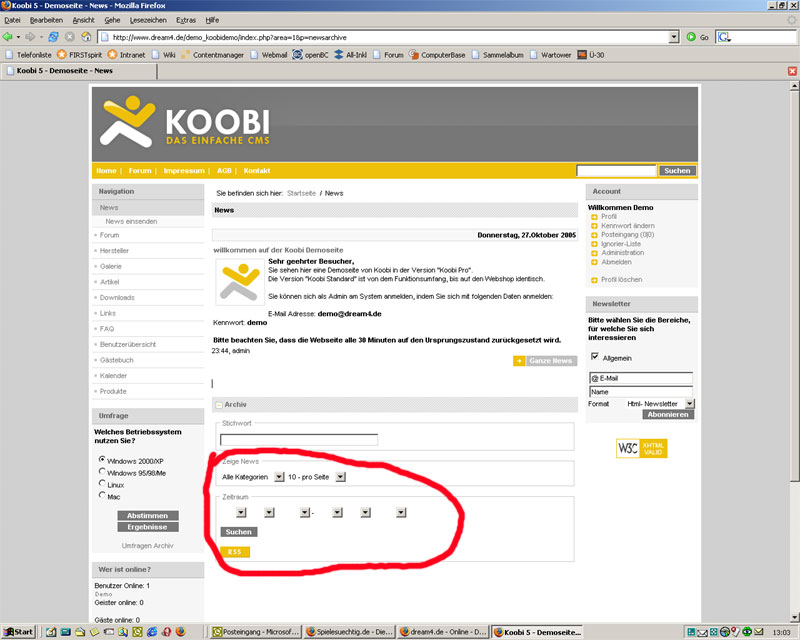Open the Impressum link in yellow bar
This screenshot has width=800, height=640.
coord(184,170)
